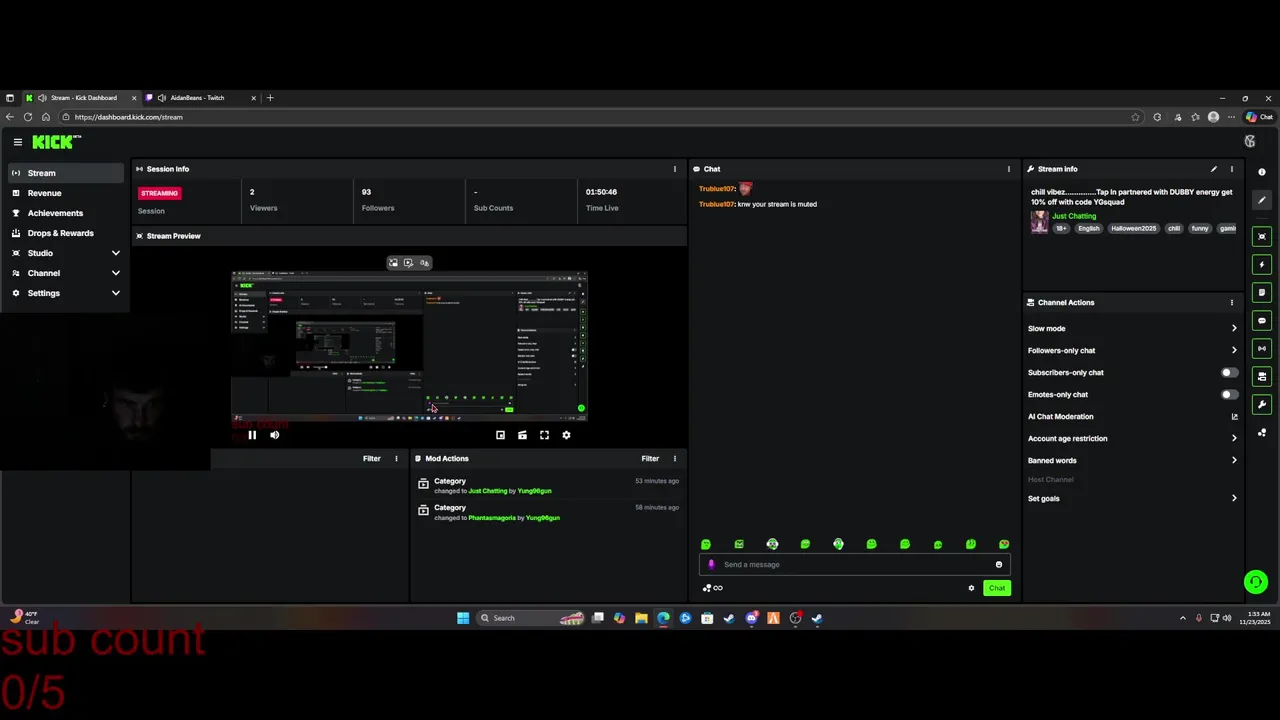1280x720 pixels.
Task: Click the browser address bar
Action: click(x=600, y=117)
